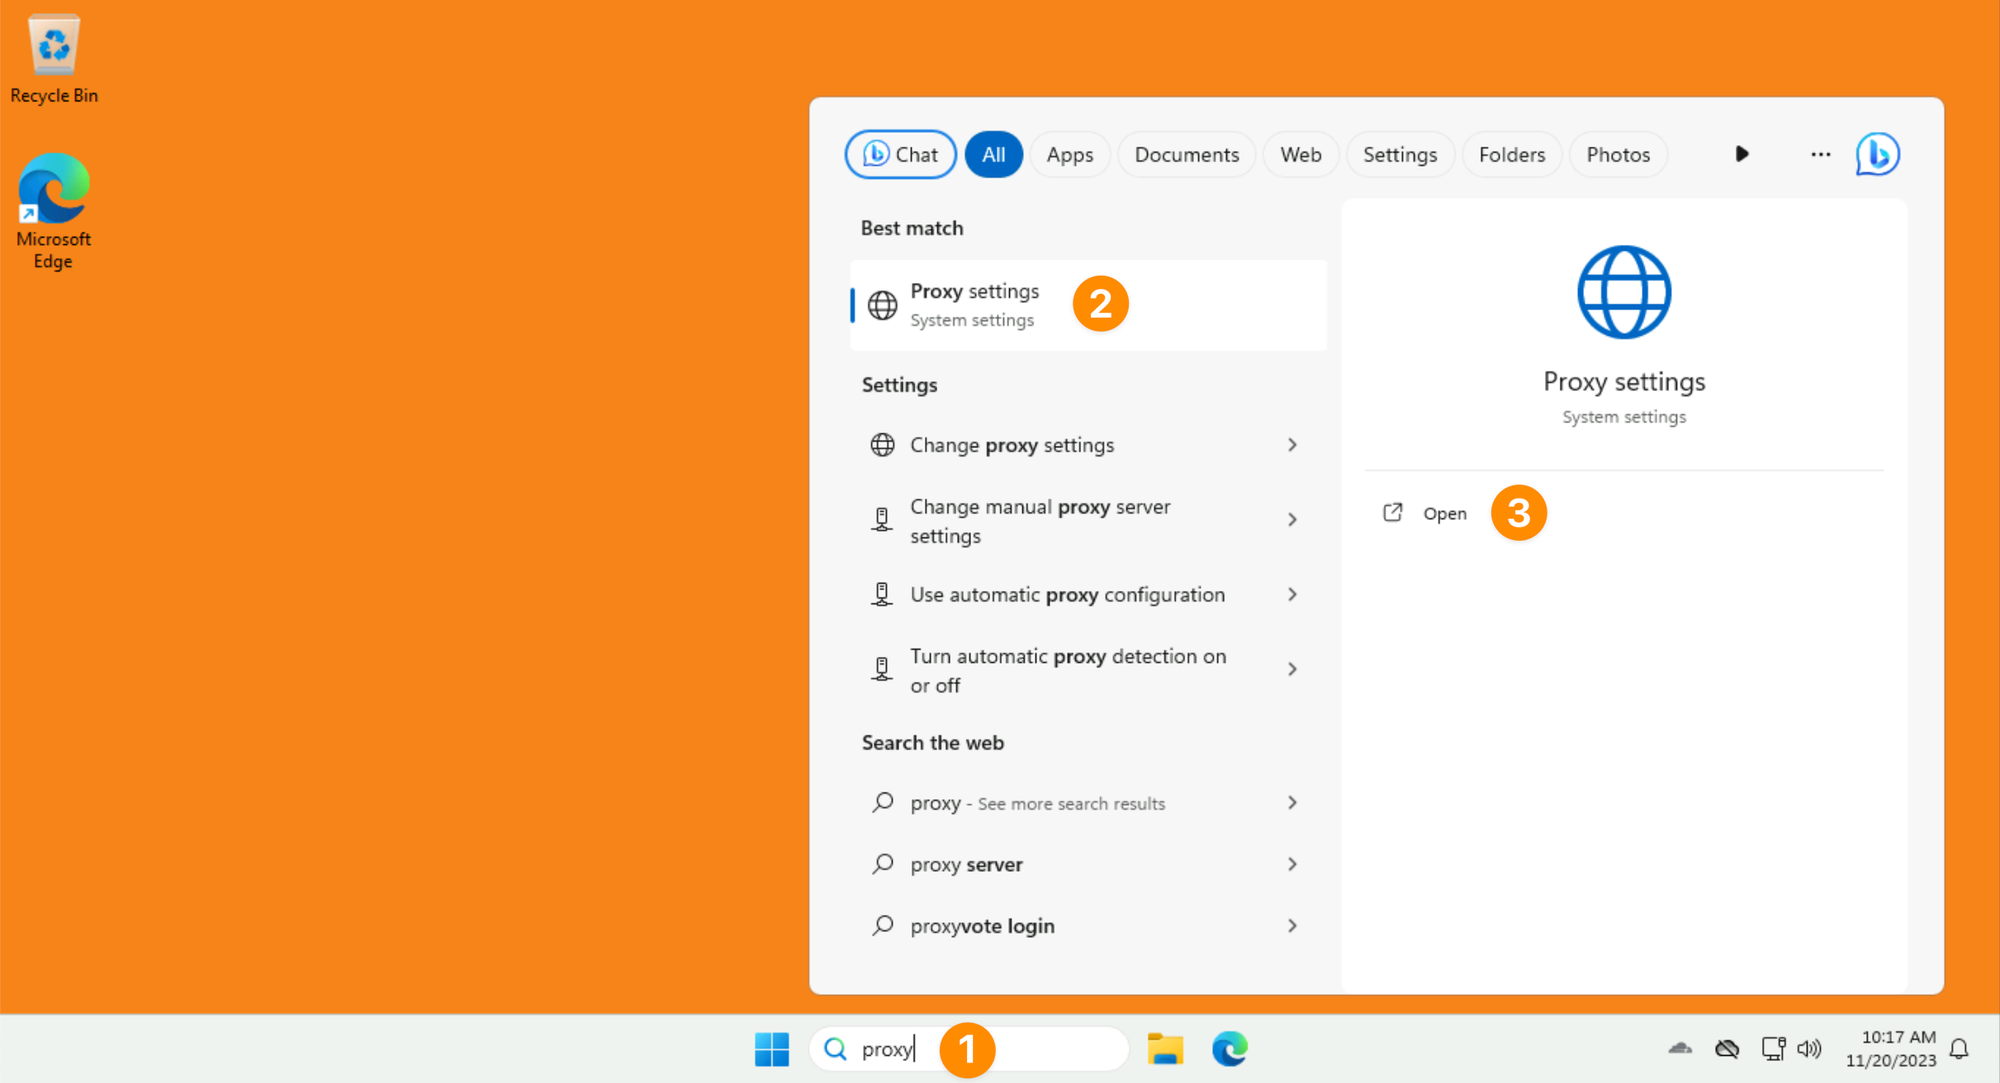
Task: Launch File Explorer from the taskbar
Action: pos(1165,1049)
